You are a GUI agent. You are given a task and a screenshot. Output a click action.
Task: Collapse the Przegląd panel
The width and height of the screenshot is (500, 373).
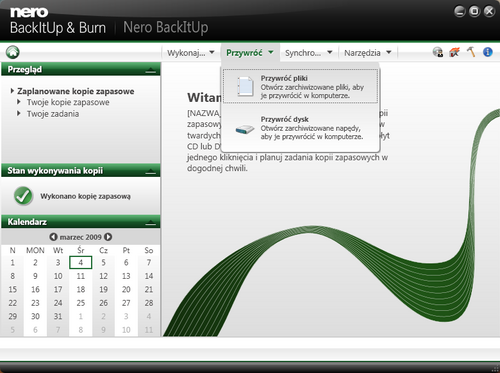[151, 70]
